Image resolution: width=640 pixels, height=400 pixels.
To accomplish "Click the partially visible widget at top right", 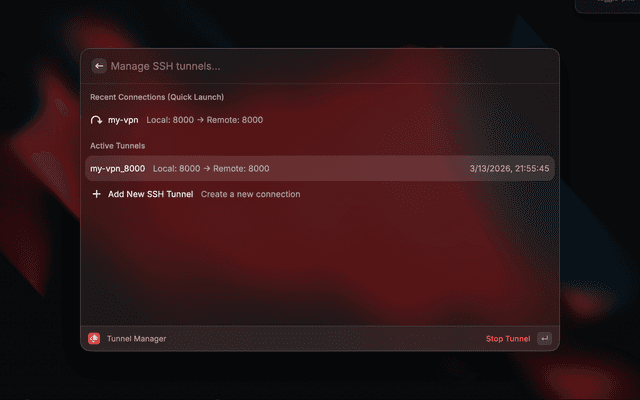I will click(x=607, y=6).
